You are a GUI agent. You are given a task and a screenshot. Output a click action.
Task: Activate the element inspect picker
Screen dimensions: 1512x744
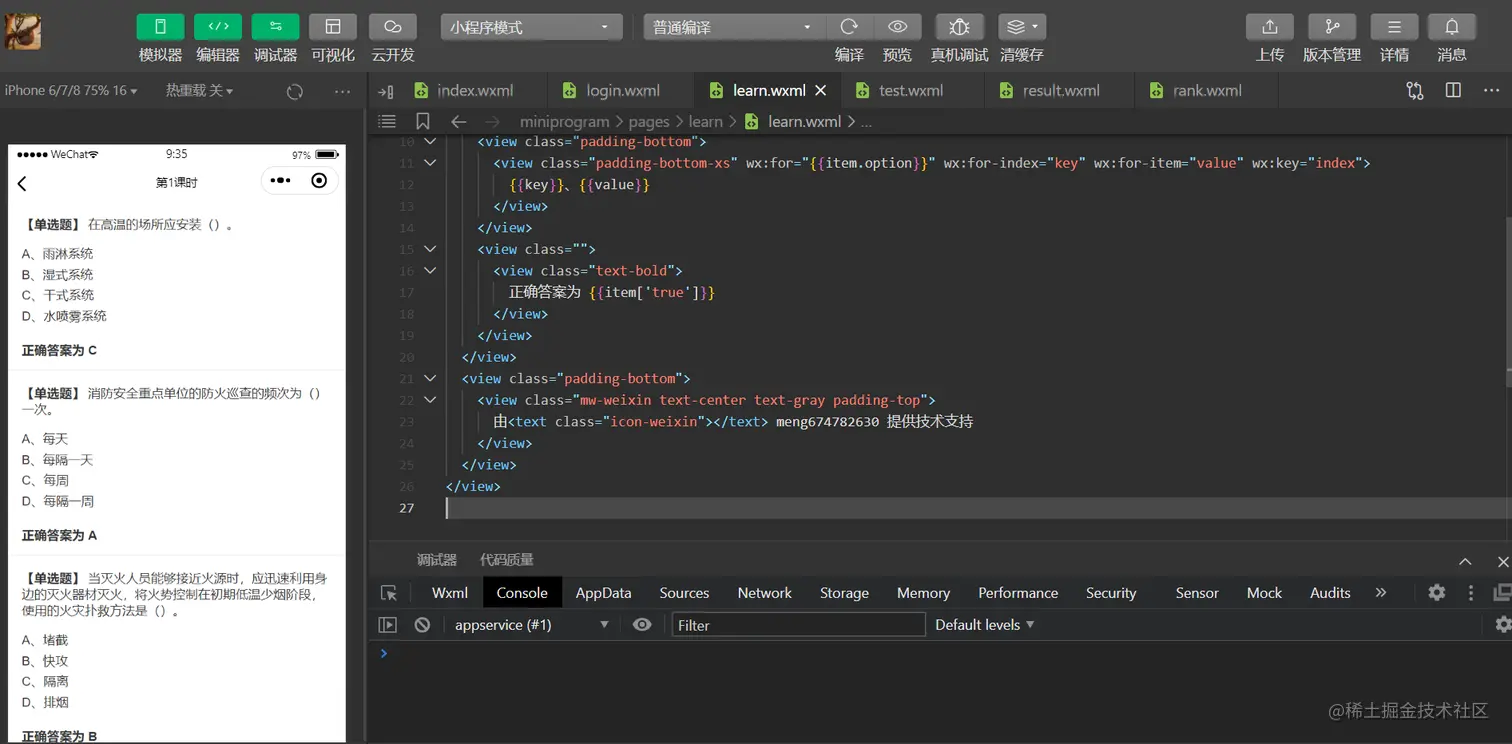[389, 593]
